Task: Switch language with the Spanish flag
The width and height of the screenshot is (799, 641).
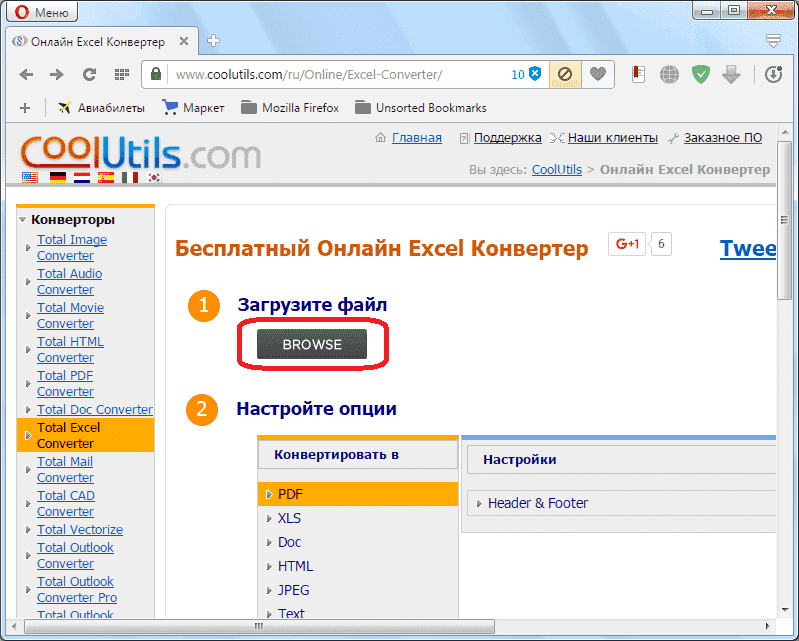Action: click(x=106, y=178)
